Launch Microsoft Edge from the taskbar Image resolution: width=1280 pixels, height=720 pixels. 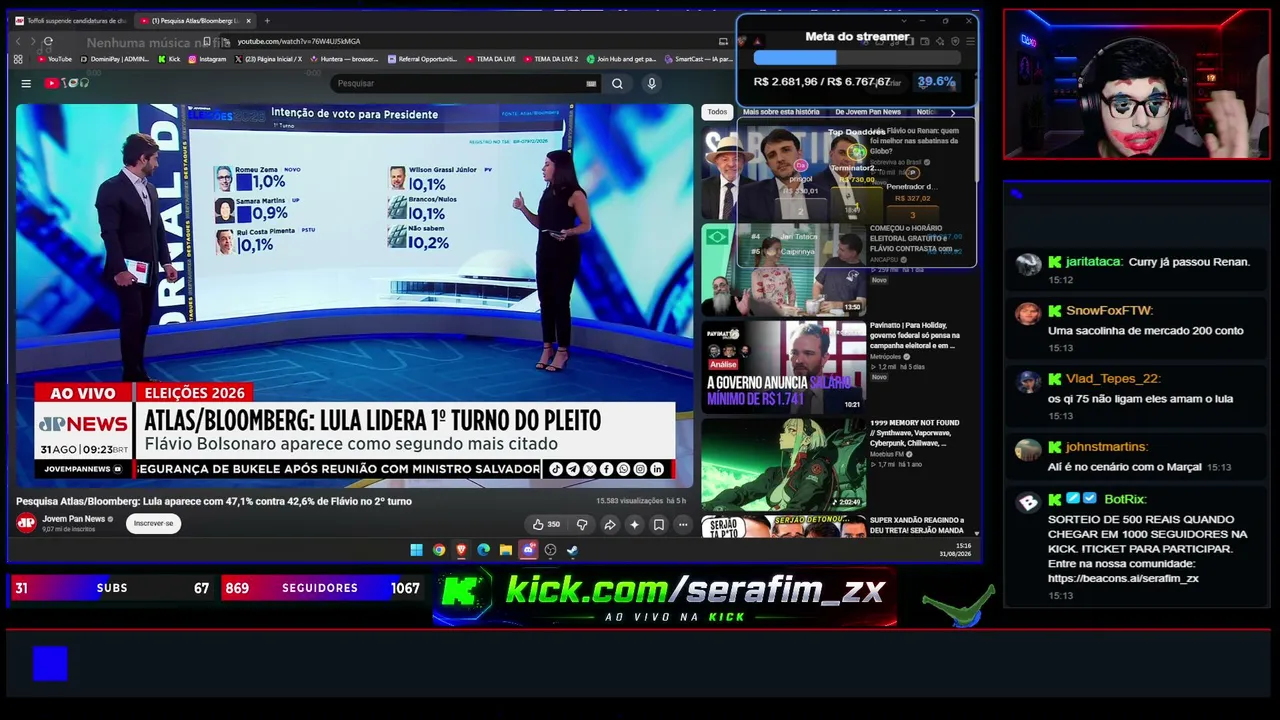point(484,550)
